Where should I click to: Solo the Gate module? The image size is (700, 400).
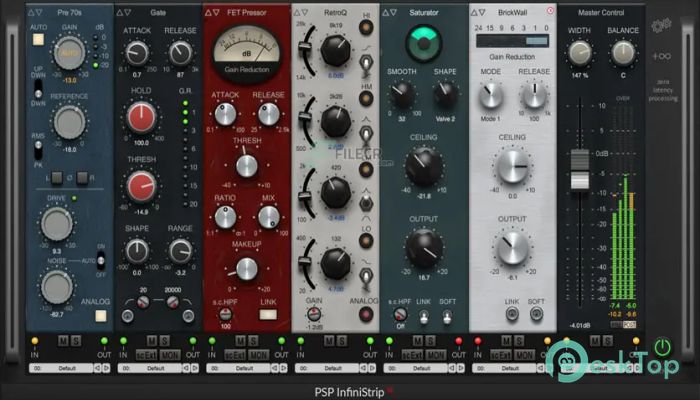(164, 341)
